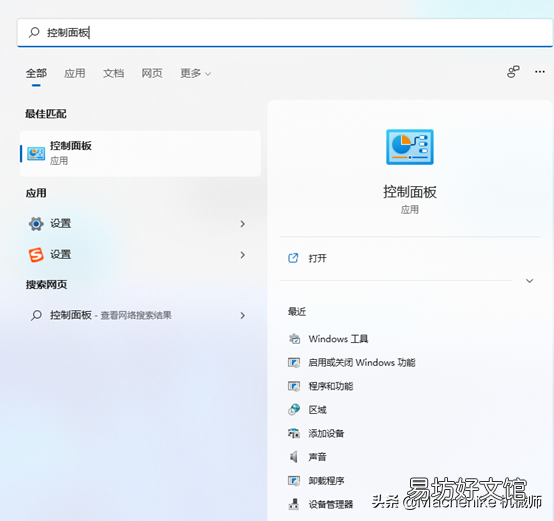Viewport: 554px width, 521px height.
Task: Click the globe icon for 区域
Action: (294, 410)
